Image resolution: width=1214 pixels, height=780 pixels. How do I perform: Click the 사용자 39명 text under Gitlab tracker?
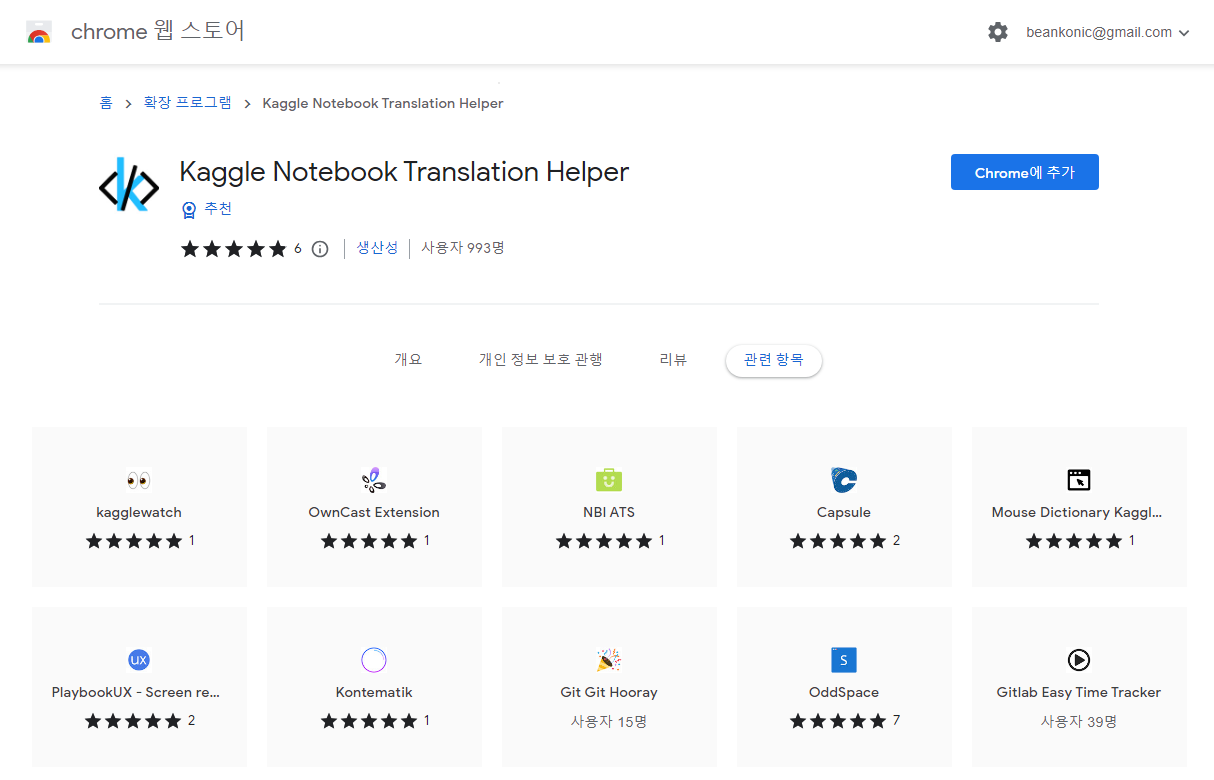click(1079, 721)
